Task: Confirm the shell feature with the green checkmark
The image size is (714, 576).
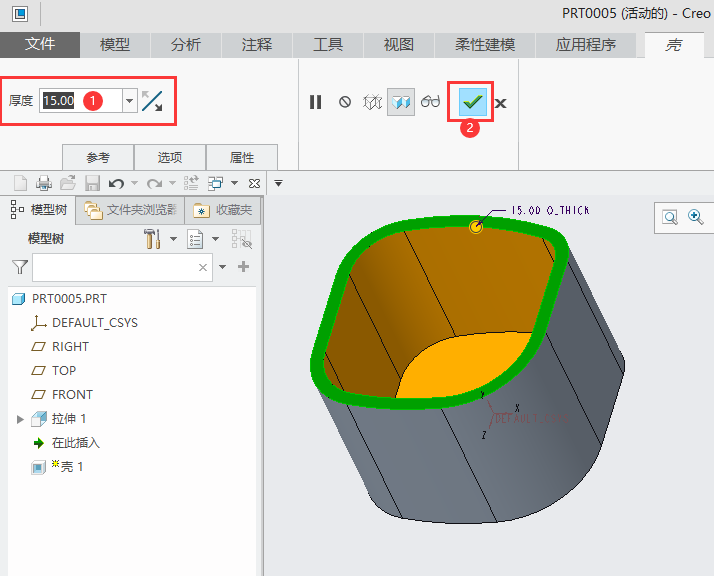Action: coord(472,102)
